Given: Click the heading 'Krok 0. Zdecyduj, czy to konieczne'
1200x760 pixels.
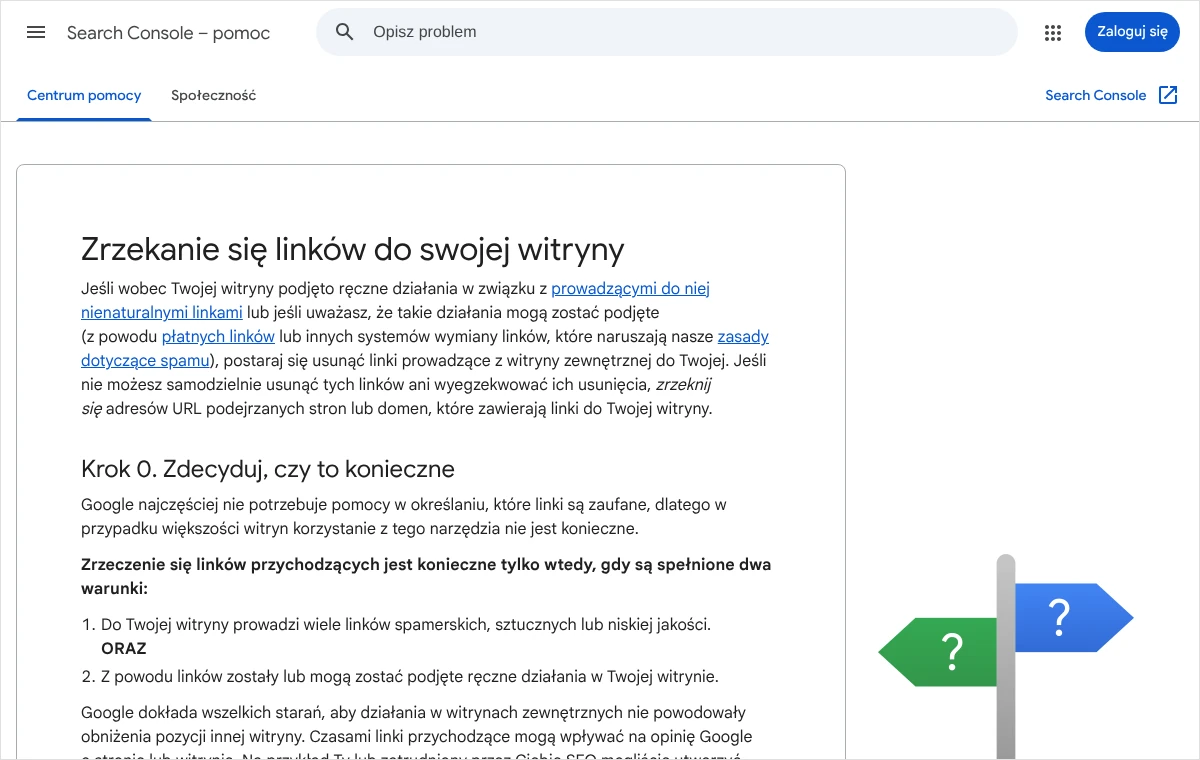Looking at the screenshot, I should tap(268, 469).
